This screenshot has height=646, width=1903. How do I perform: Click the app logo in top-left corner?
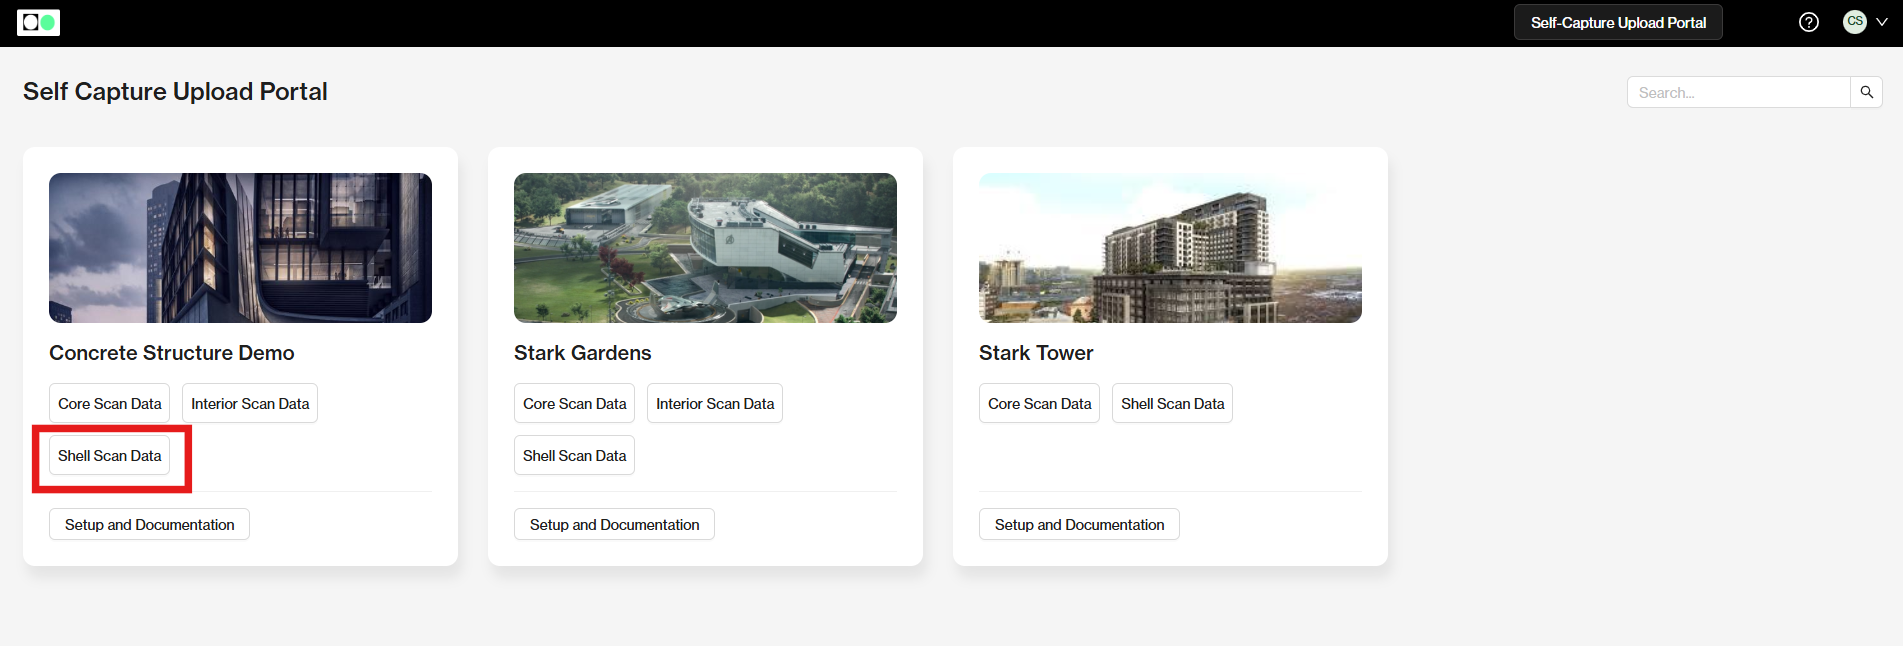tap(38, 22)
